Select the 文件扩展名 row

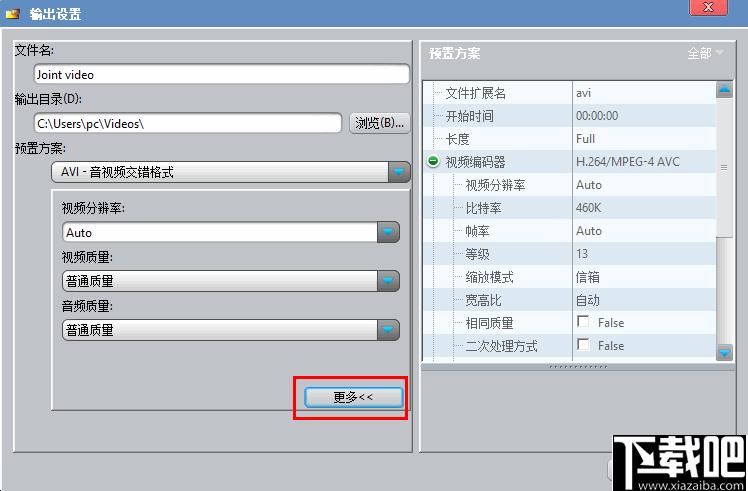(570, 93)
